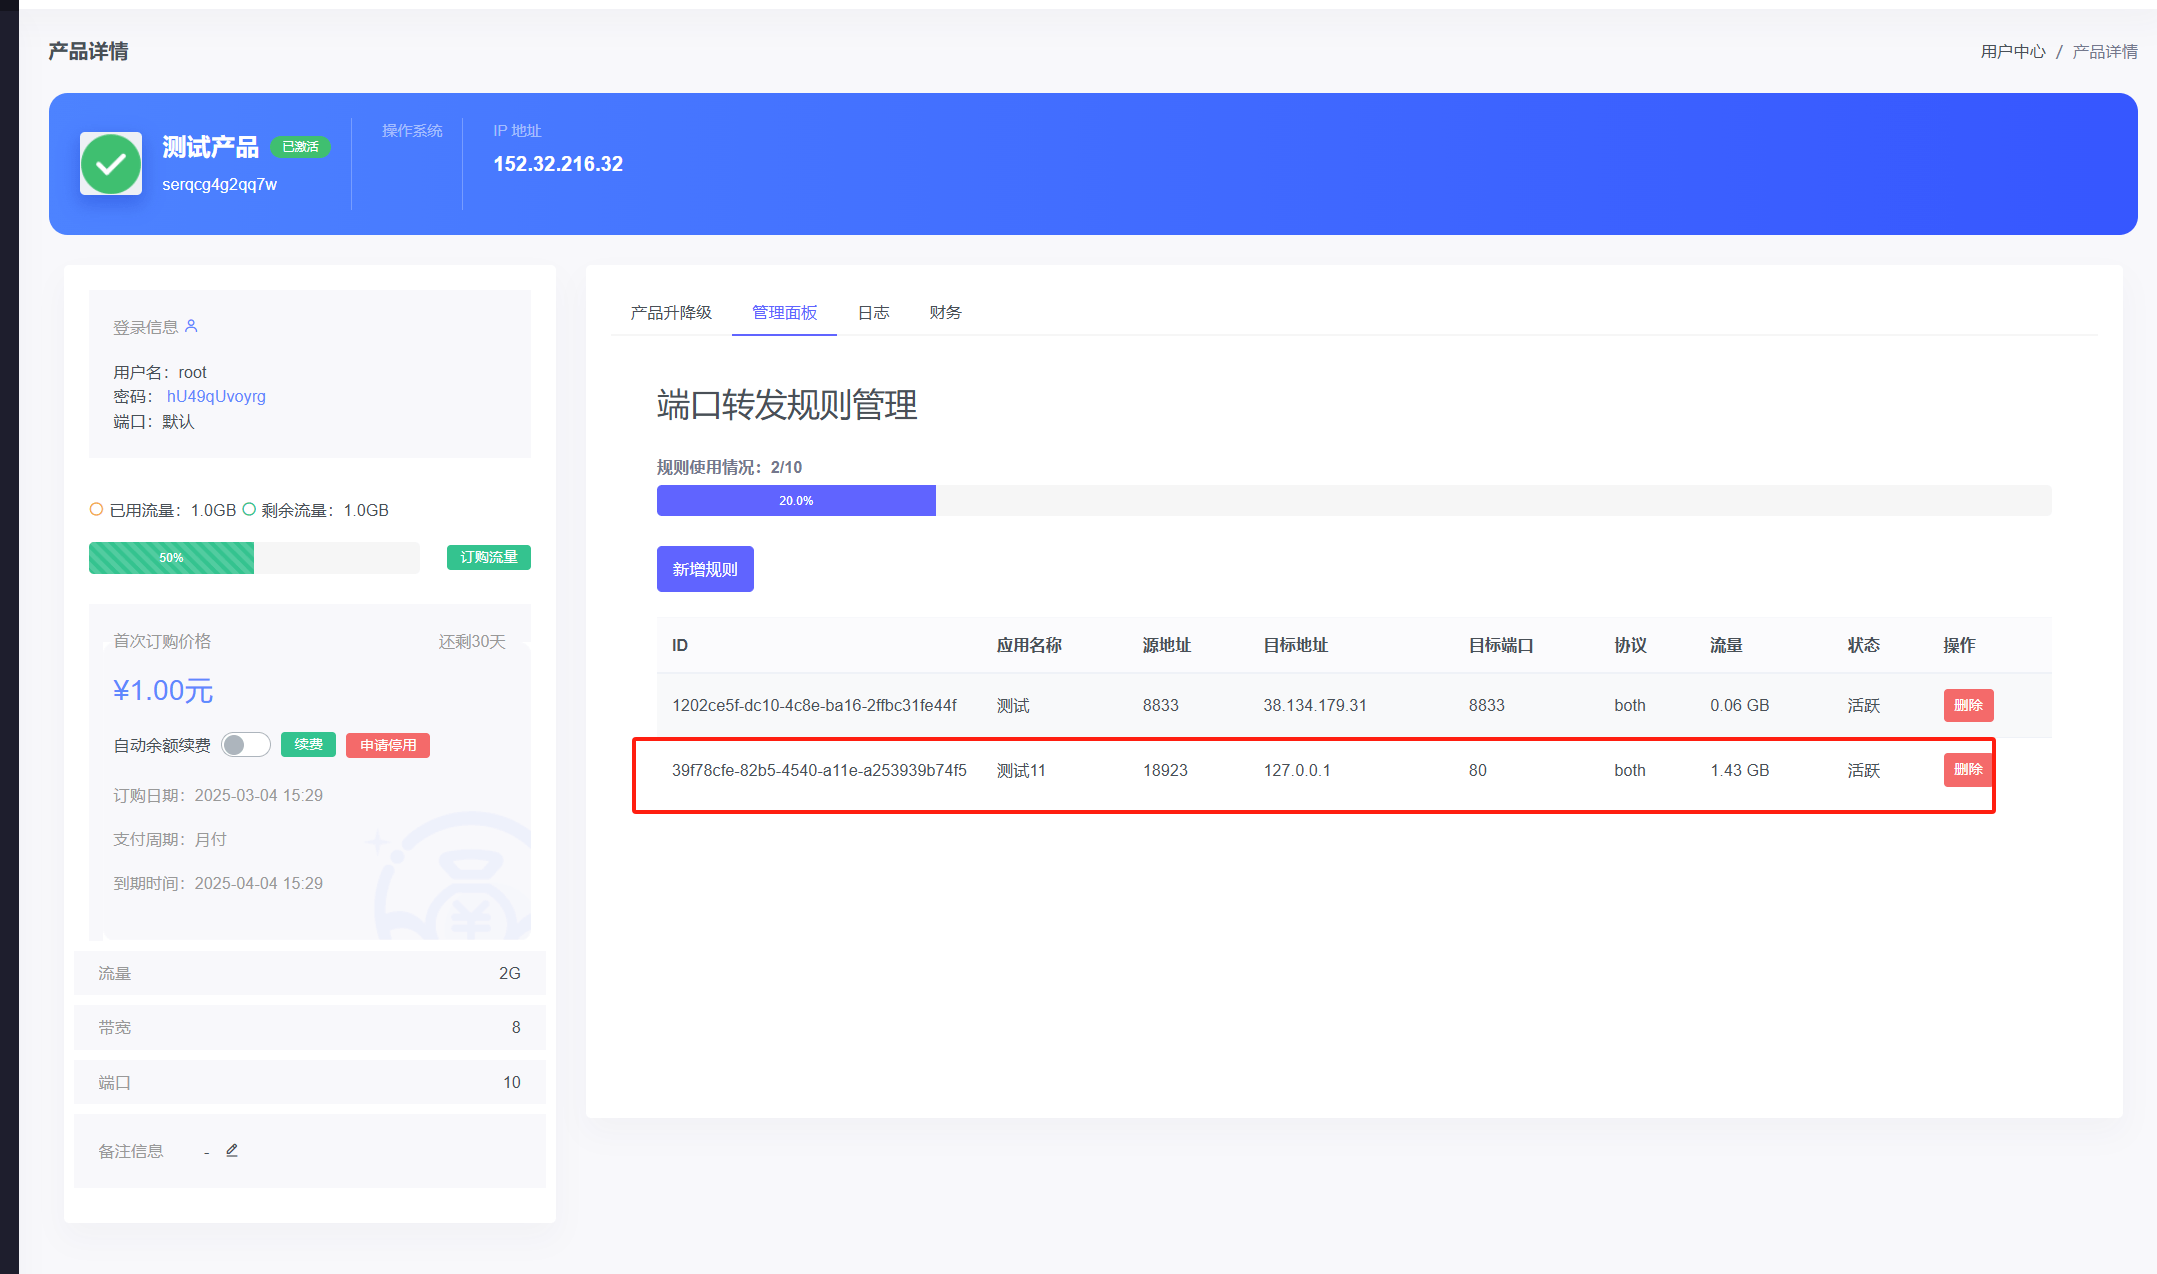
Task: Click the password link hU49qUvoyrg
Action: coord(216,396)
